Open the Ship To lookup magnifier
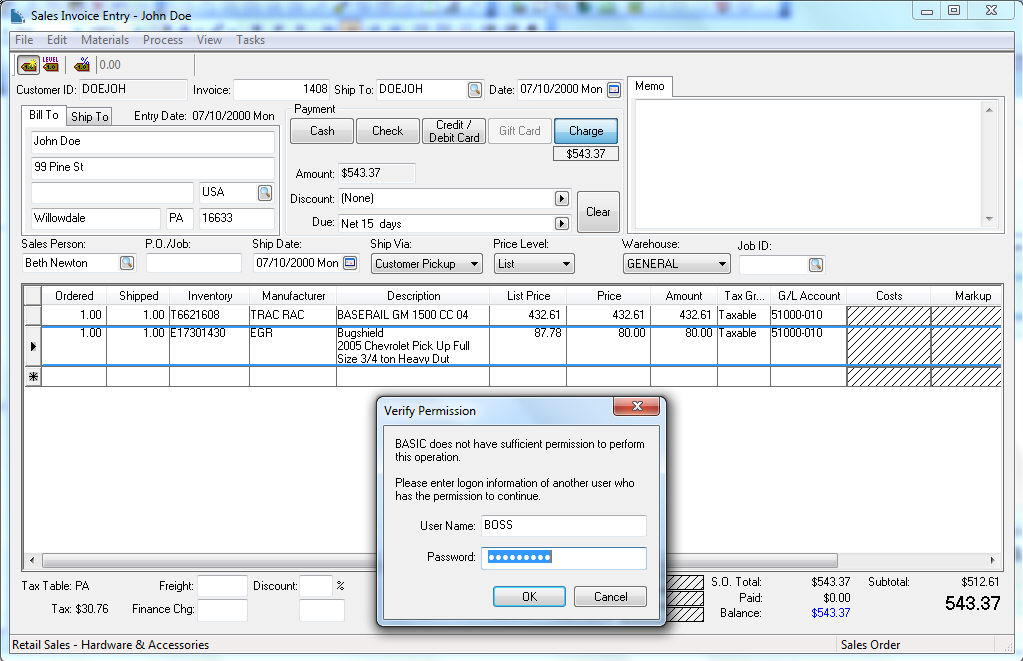This screenshot has height=661, width=1023. pos(475,90)
